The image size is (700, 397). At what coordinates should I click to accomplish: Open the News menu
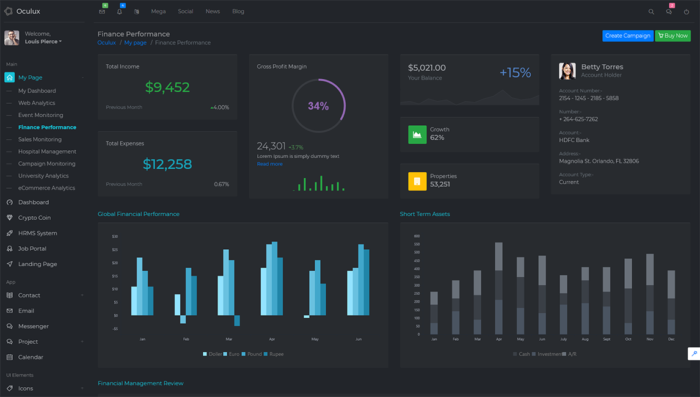point(212,12)
